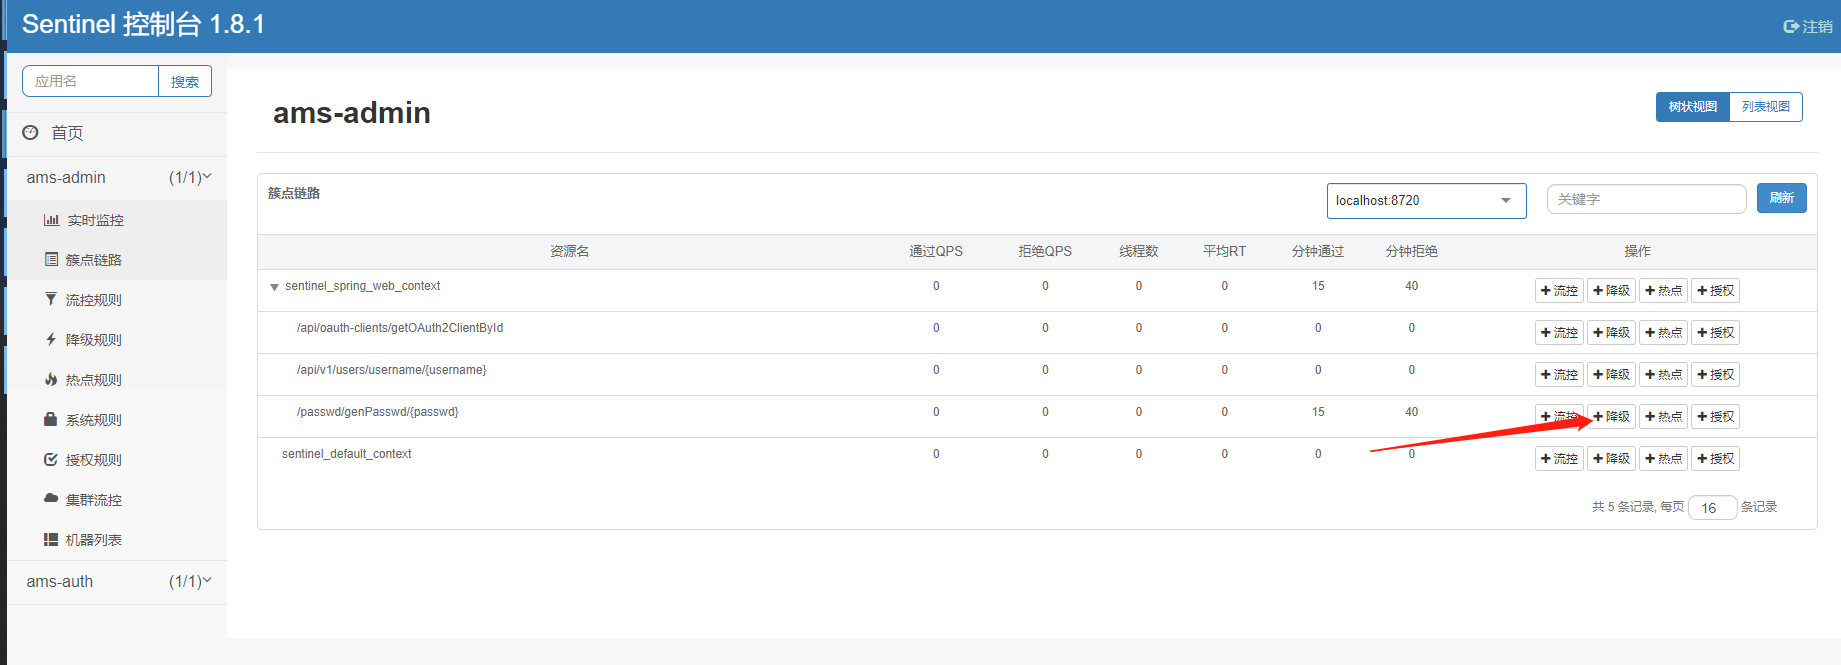Select the ams-auth application entry

(117, 581)
